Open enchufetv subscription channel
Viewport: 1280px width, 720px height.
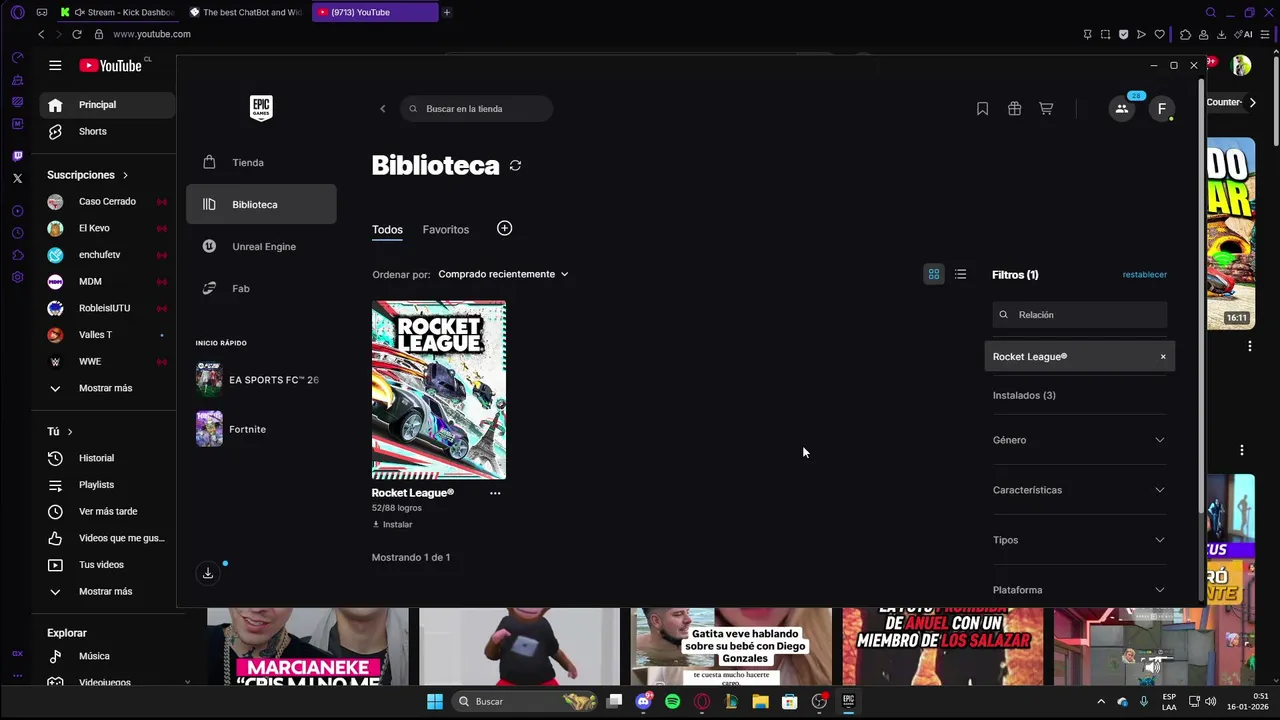(108, 255)
